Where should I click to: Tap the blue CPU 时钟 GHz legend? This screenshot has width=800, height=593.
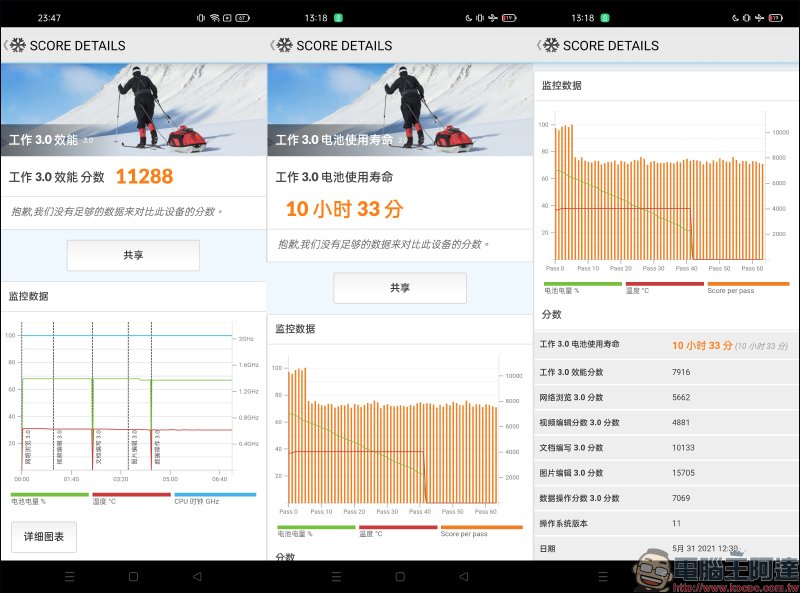pyautogui.click(x=215, y=498)
